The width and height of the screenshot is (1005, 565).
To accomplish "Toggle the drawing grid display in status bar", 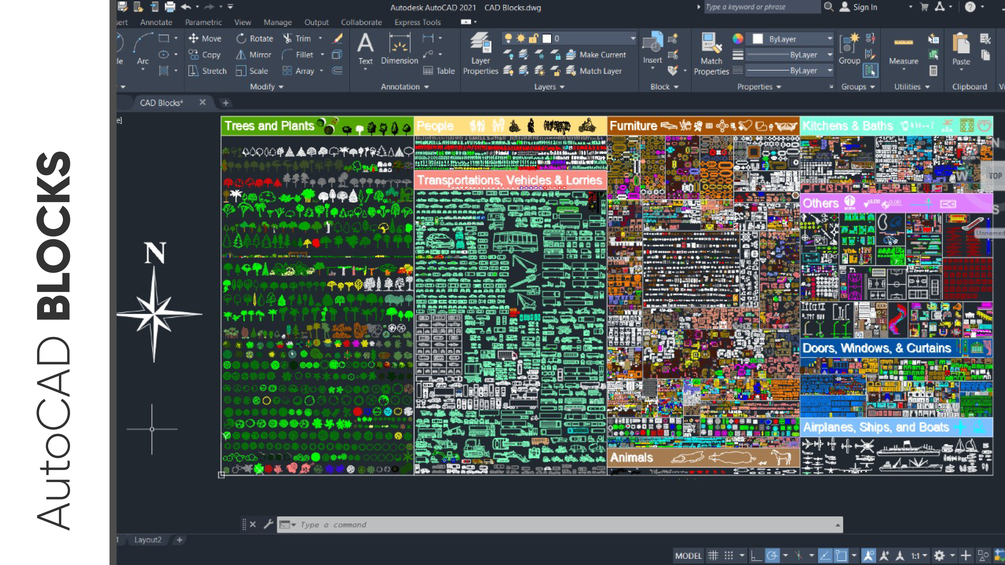I will pos(713,555).
